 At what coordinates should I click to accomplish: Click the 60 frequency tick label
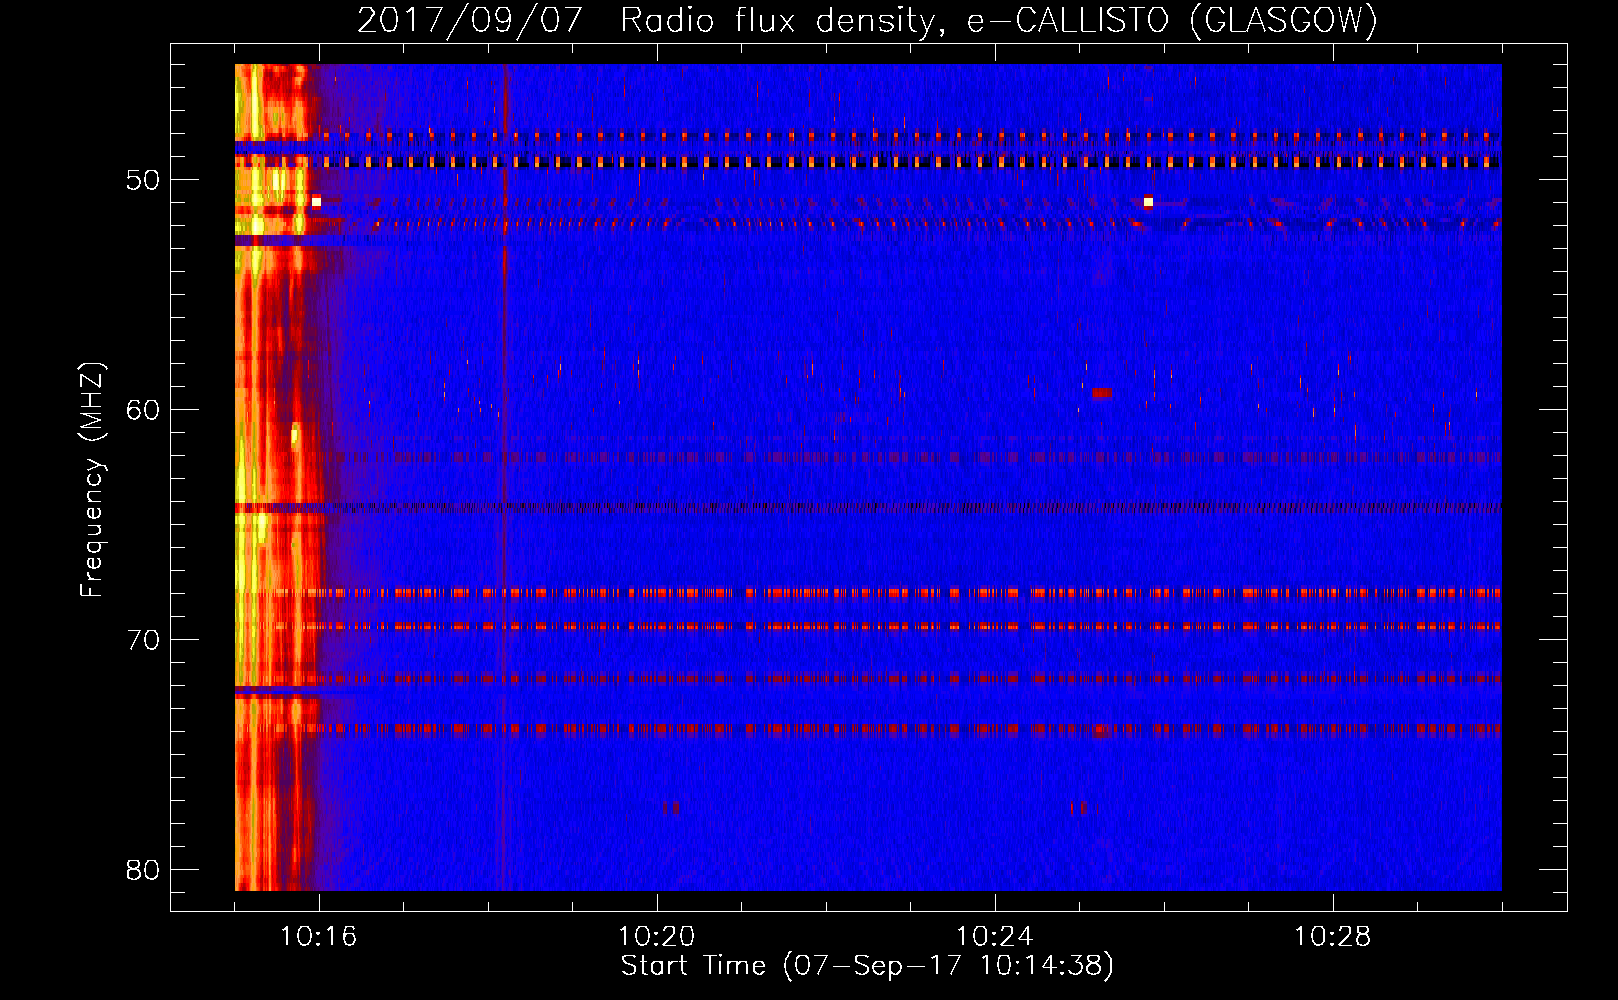(143, 410)
